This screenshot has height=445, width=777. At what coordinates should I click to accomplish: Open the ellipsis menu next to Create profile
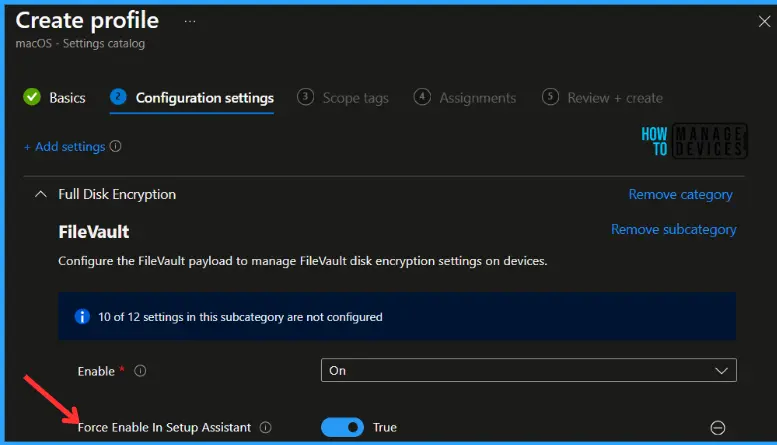190,21
